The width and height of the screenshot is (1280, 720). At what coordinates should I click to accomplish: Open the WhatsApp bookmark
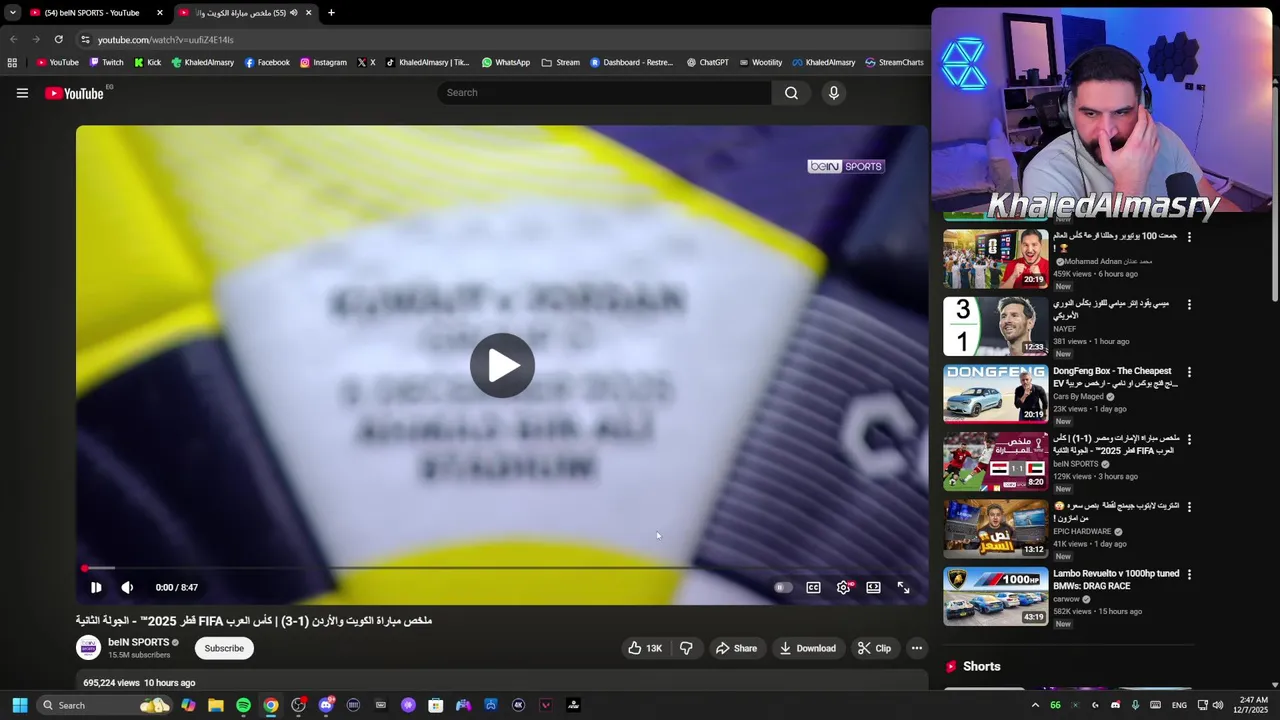506,62
